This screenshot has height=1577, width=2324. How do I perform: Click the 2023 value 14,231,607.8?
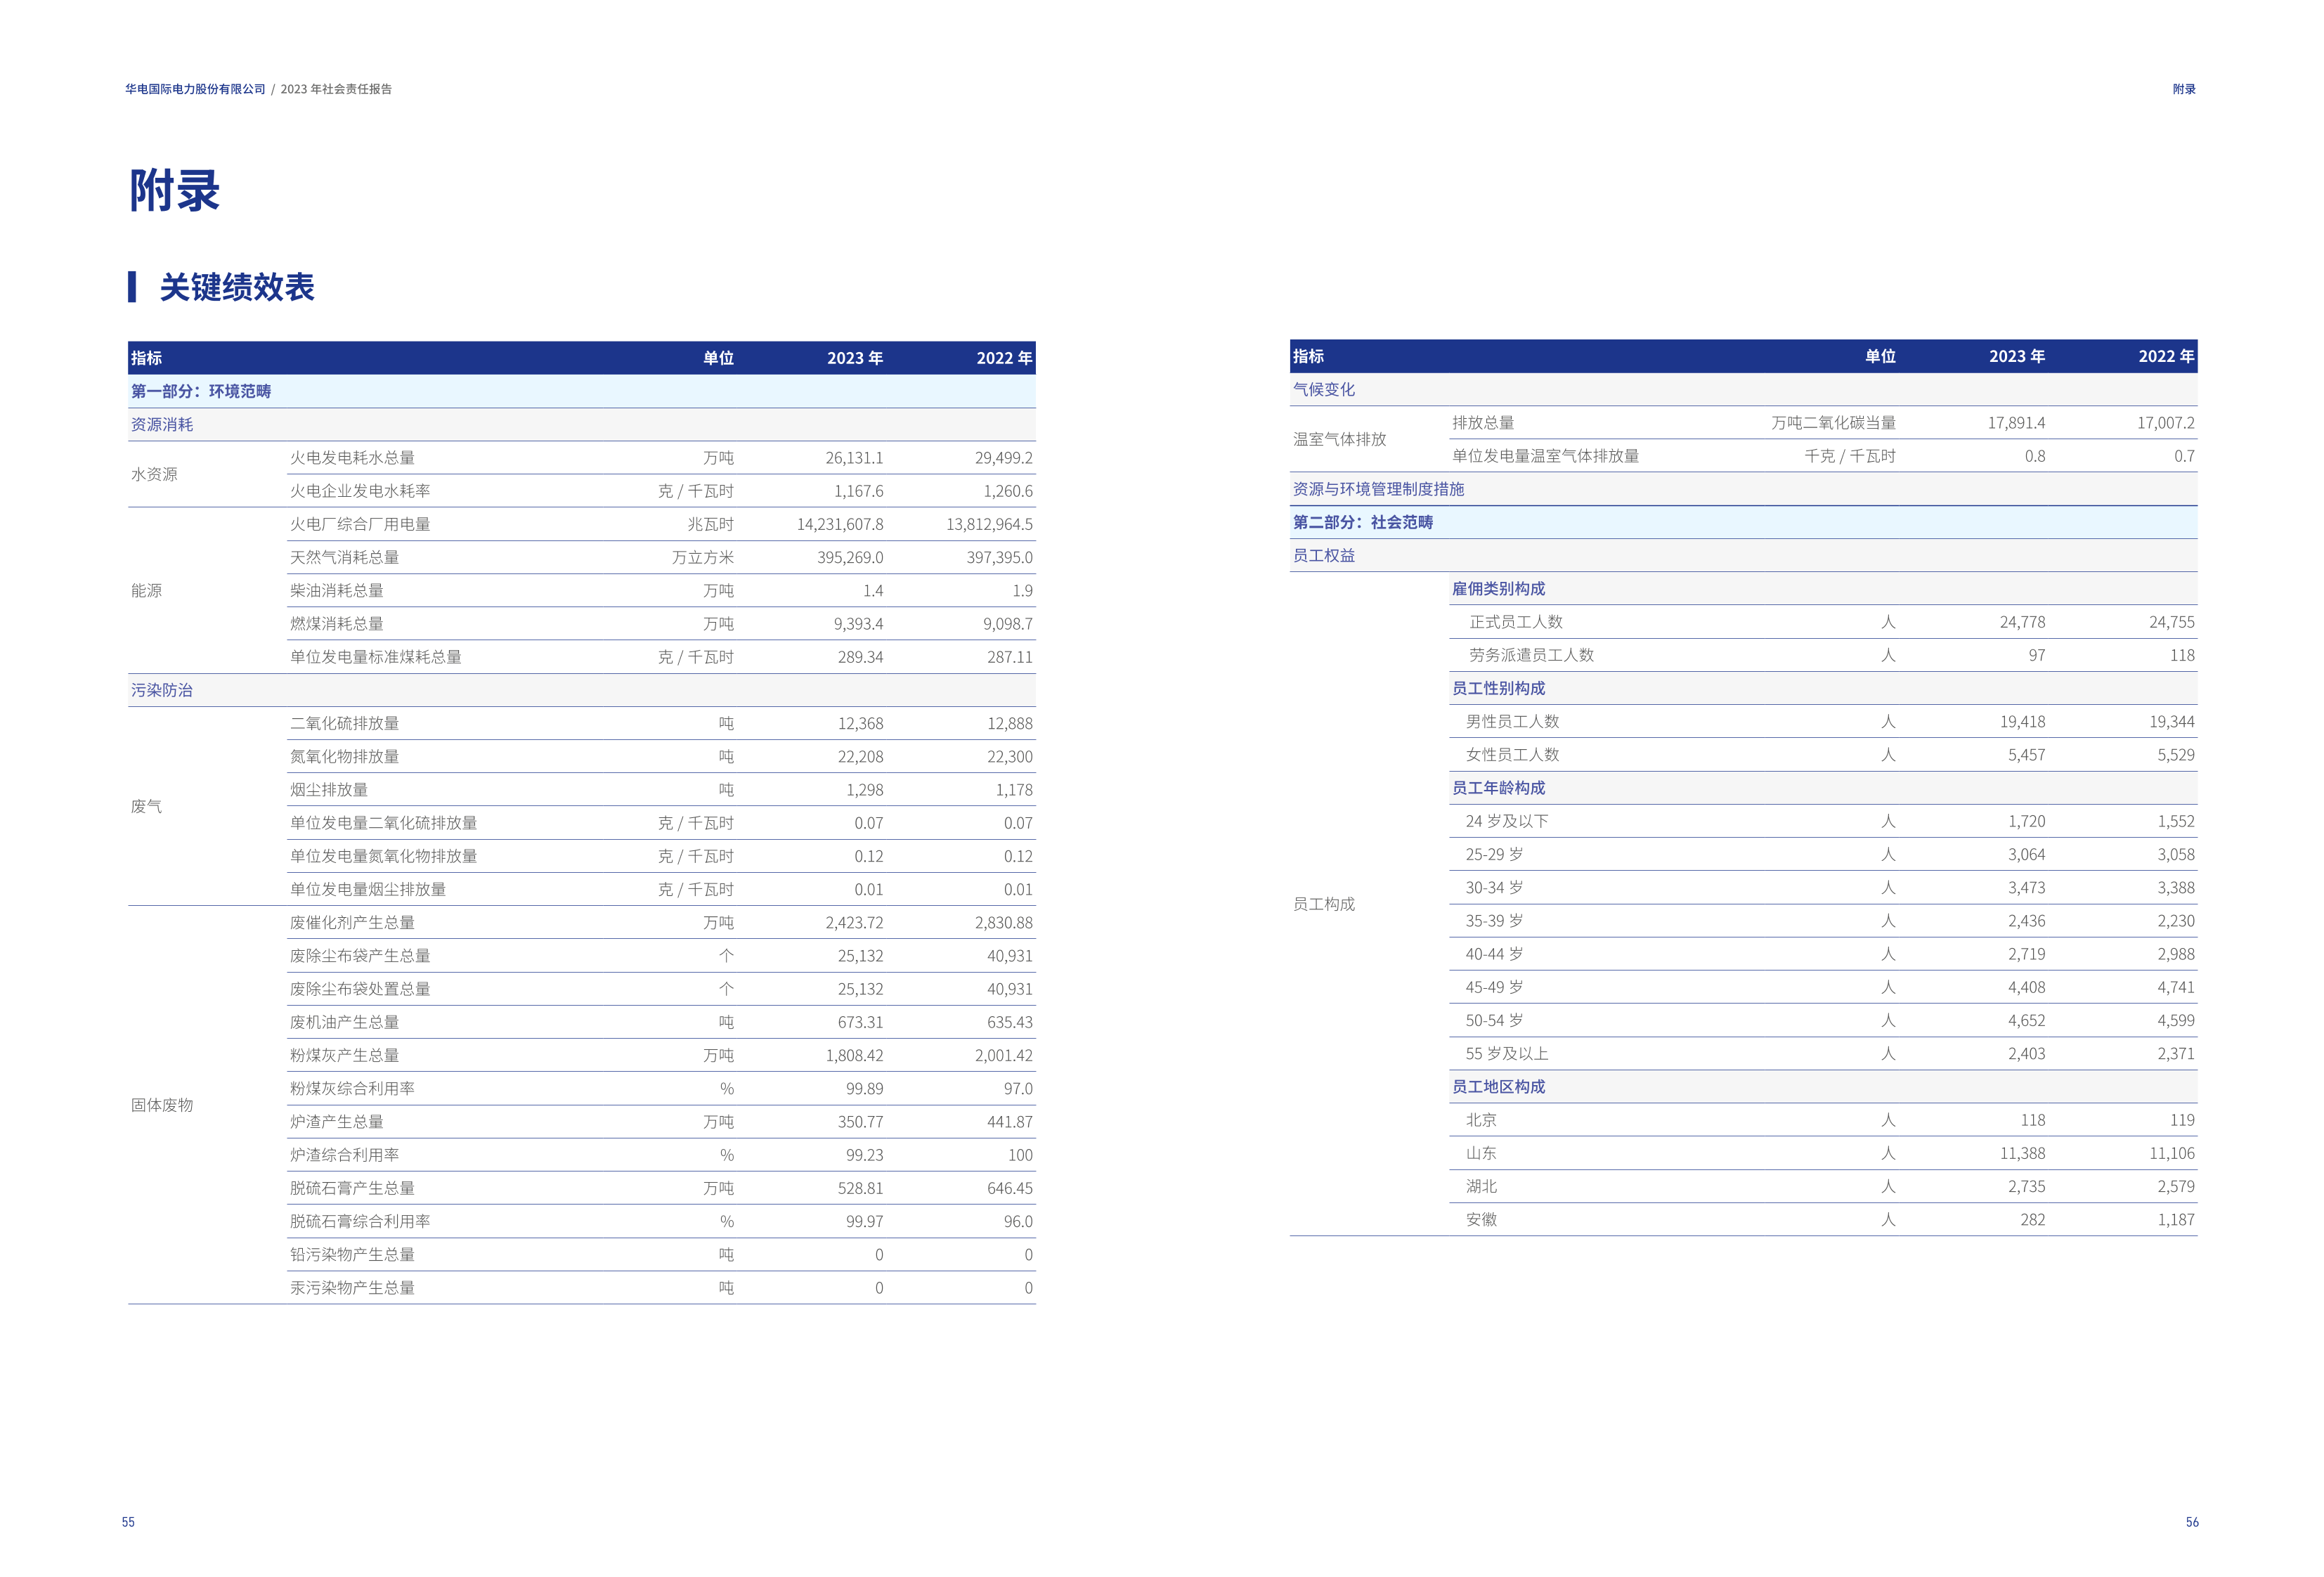[x=839, y=524]
